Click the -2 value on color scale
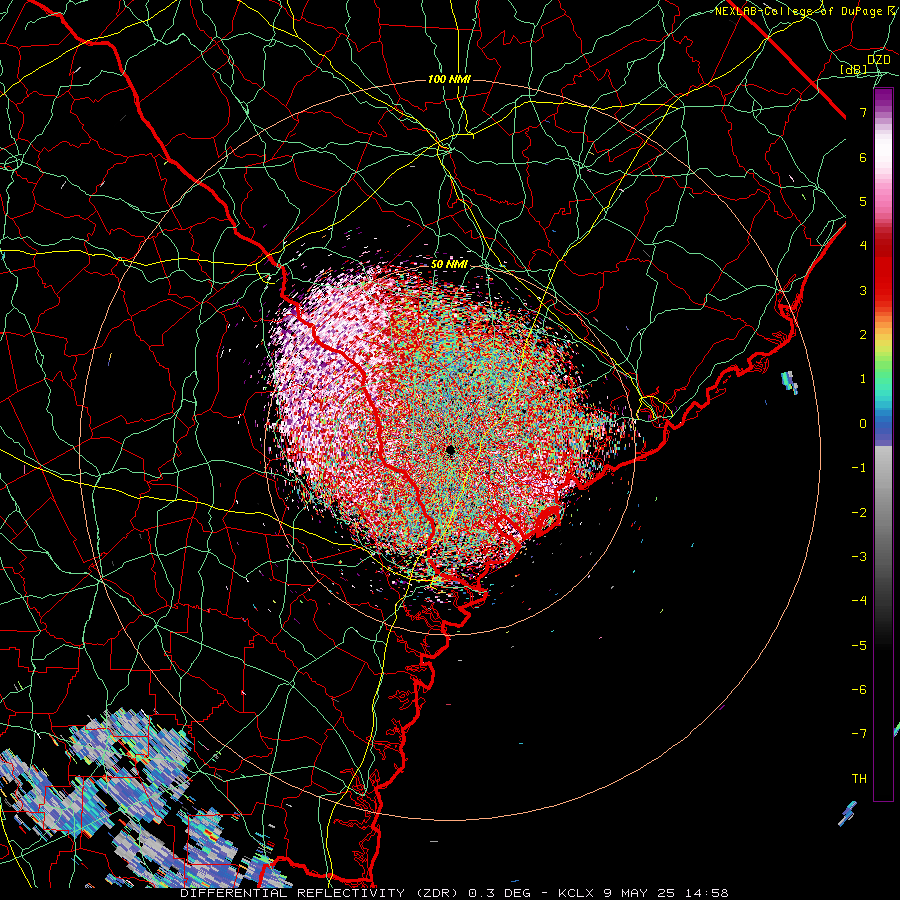This screenshot has width=900, height=900. pyautogui.click(x=859, y=512)
